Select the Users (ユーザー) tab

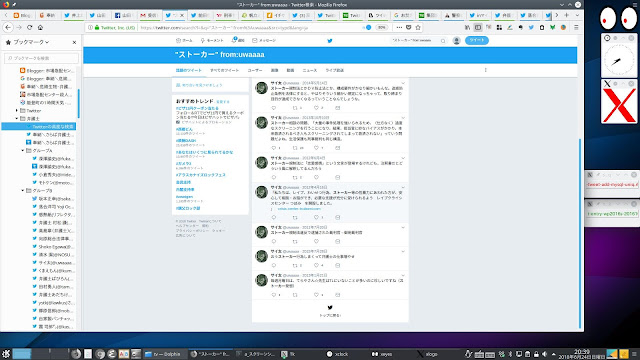coord(255,70)
